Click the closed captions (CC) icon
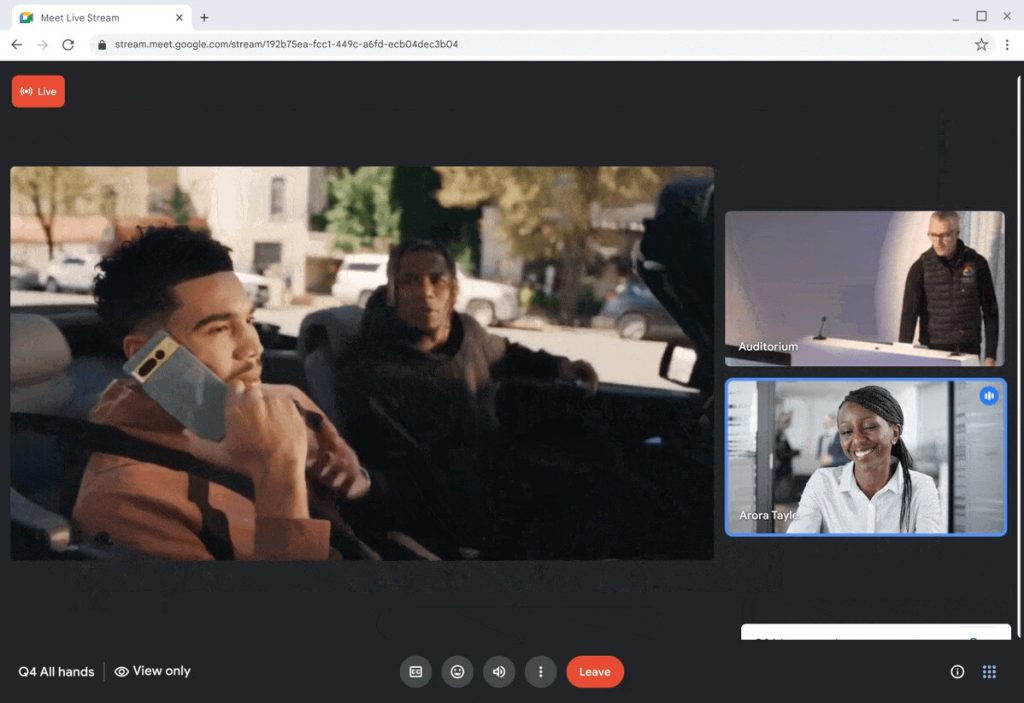Screen dimensions: 1024x703 pyautogui.click(x=416, y=671)
